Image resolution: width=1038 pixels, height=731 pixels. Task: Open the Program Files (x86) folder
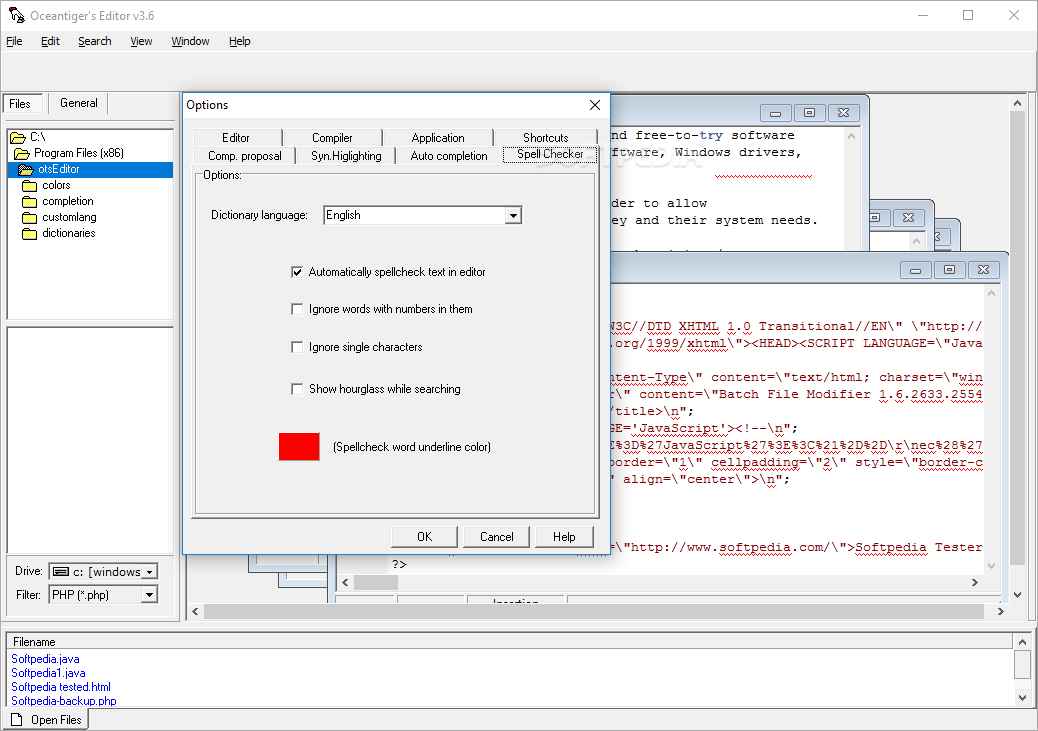[x=78, y=153]
